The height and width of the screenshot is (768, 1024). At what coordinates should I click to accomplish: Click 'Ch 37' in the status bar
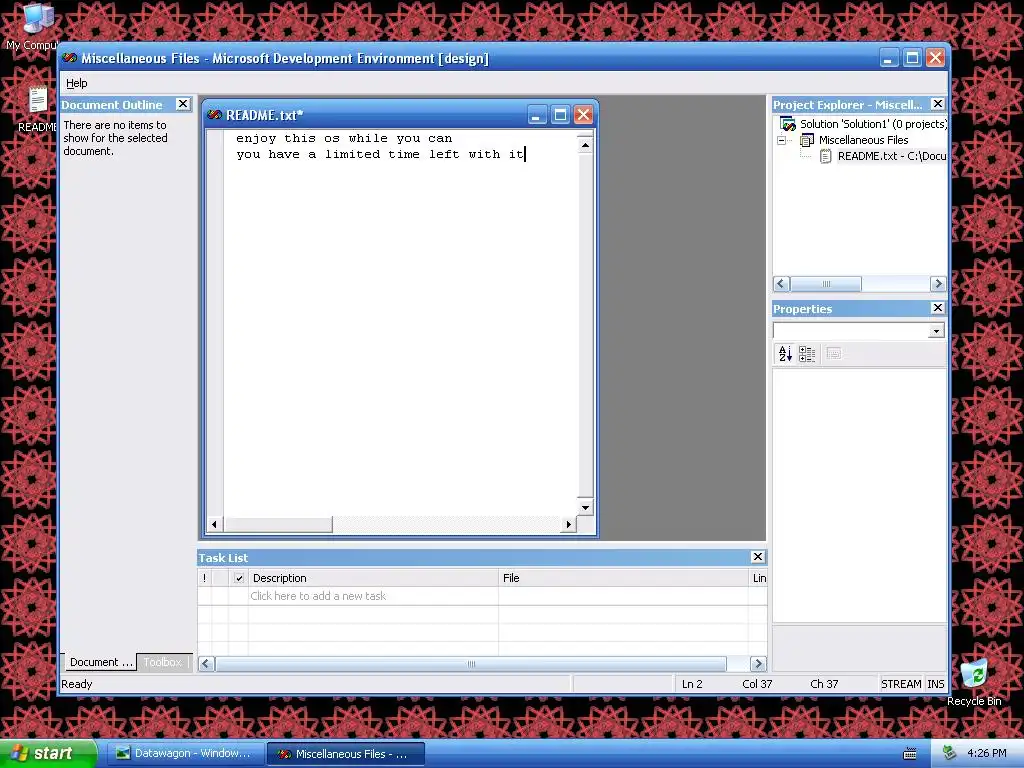coord(824,684)
